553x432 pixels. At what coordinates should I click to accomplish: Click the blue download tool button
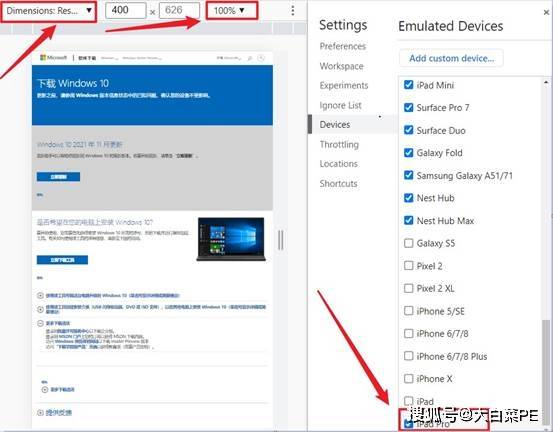point(62,260)
